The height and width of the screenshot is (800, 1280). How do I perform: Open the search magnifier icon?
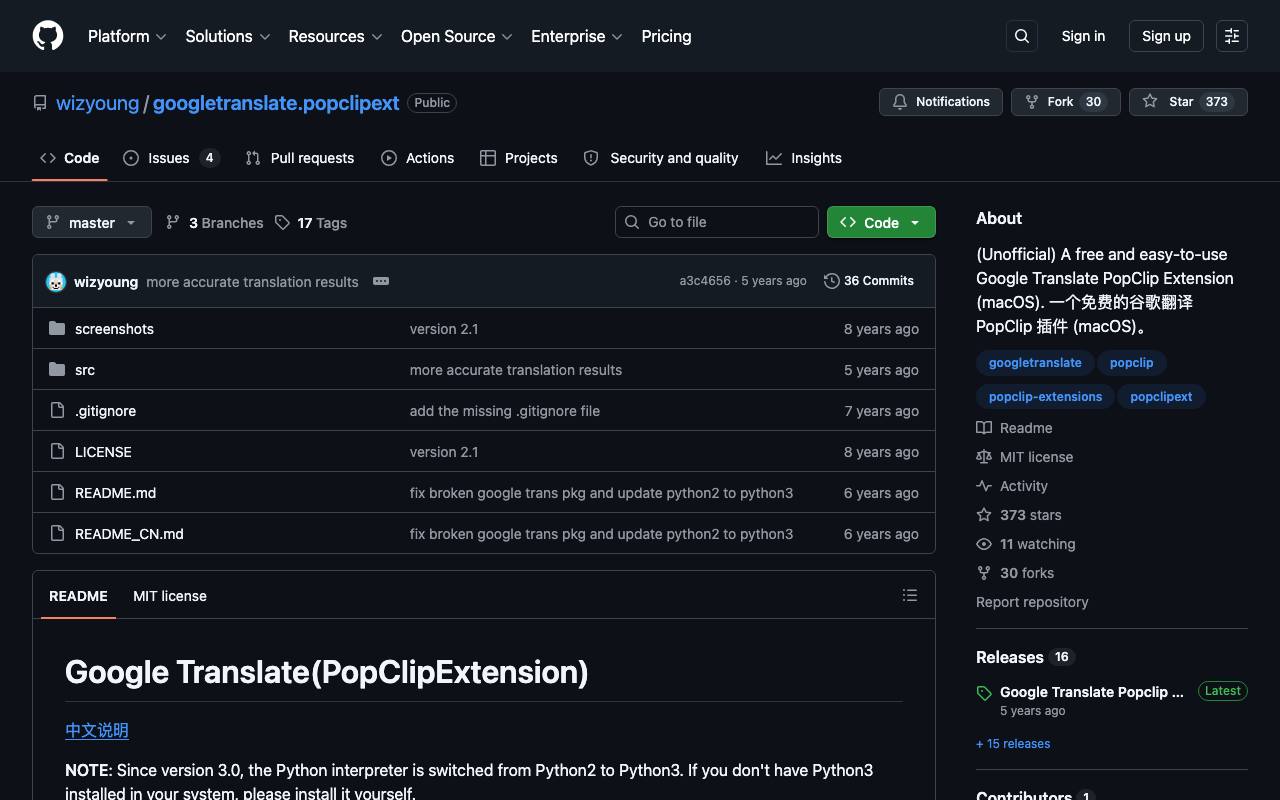1022,36
